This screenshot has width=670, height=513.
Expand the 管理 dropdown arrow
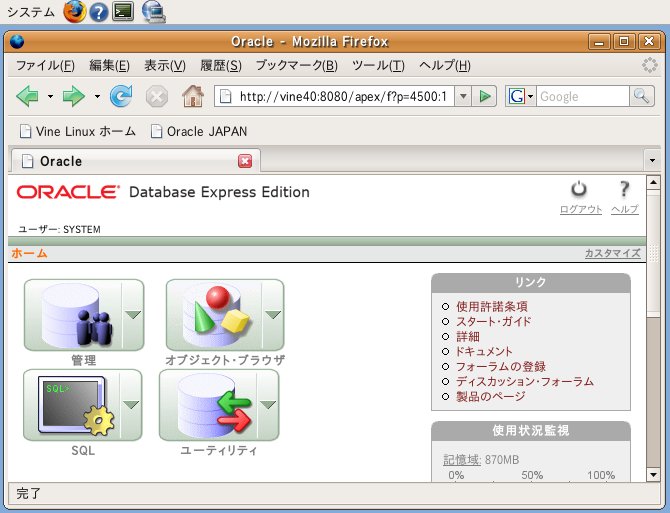(x=133, y=315)
